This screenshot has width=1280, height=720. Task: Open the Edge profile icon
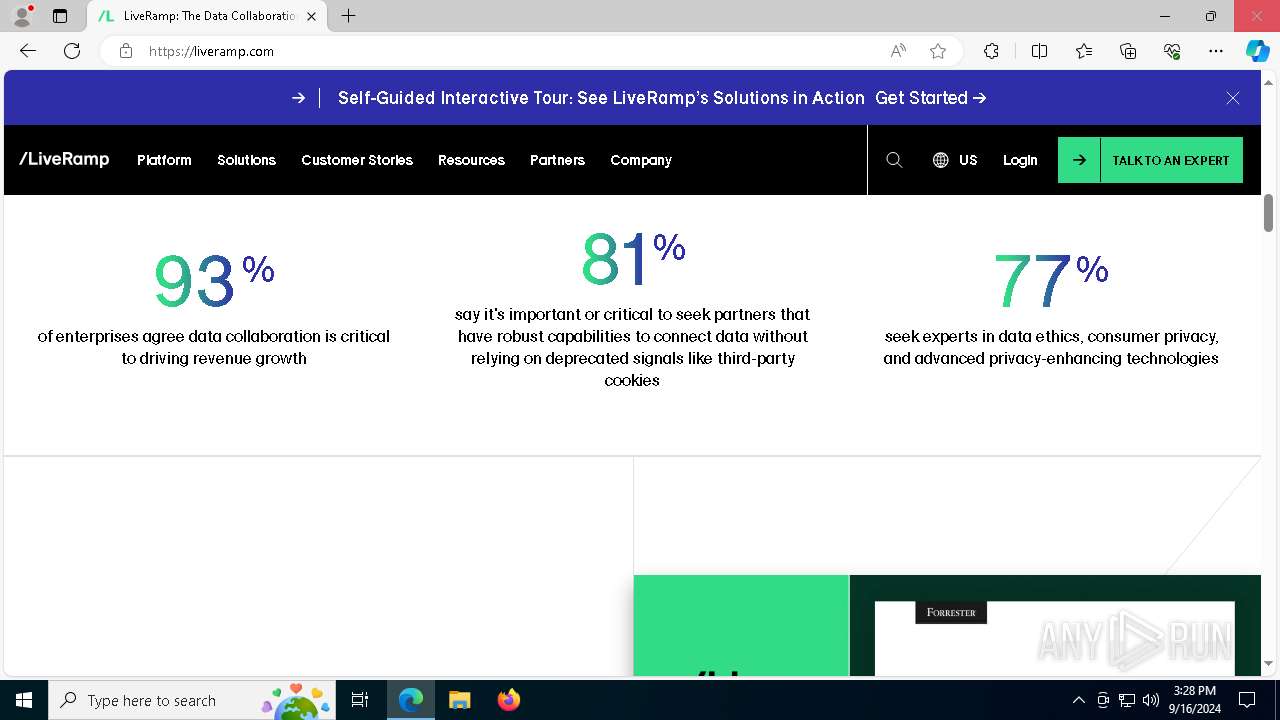pyautogui.click(x=22, y=16)
